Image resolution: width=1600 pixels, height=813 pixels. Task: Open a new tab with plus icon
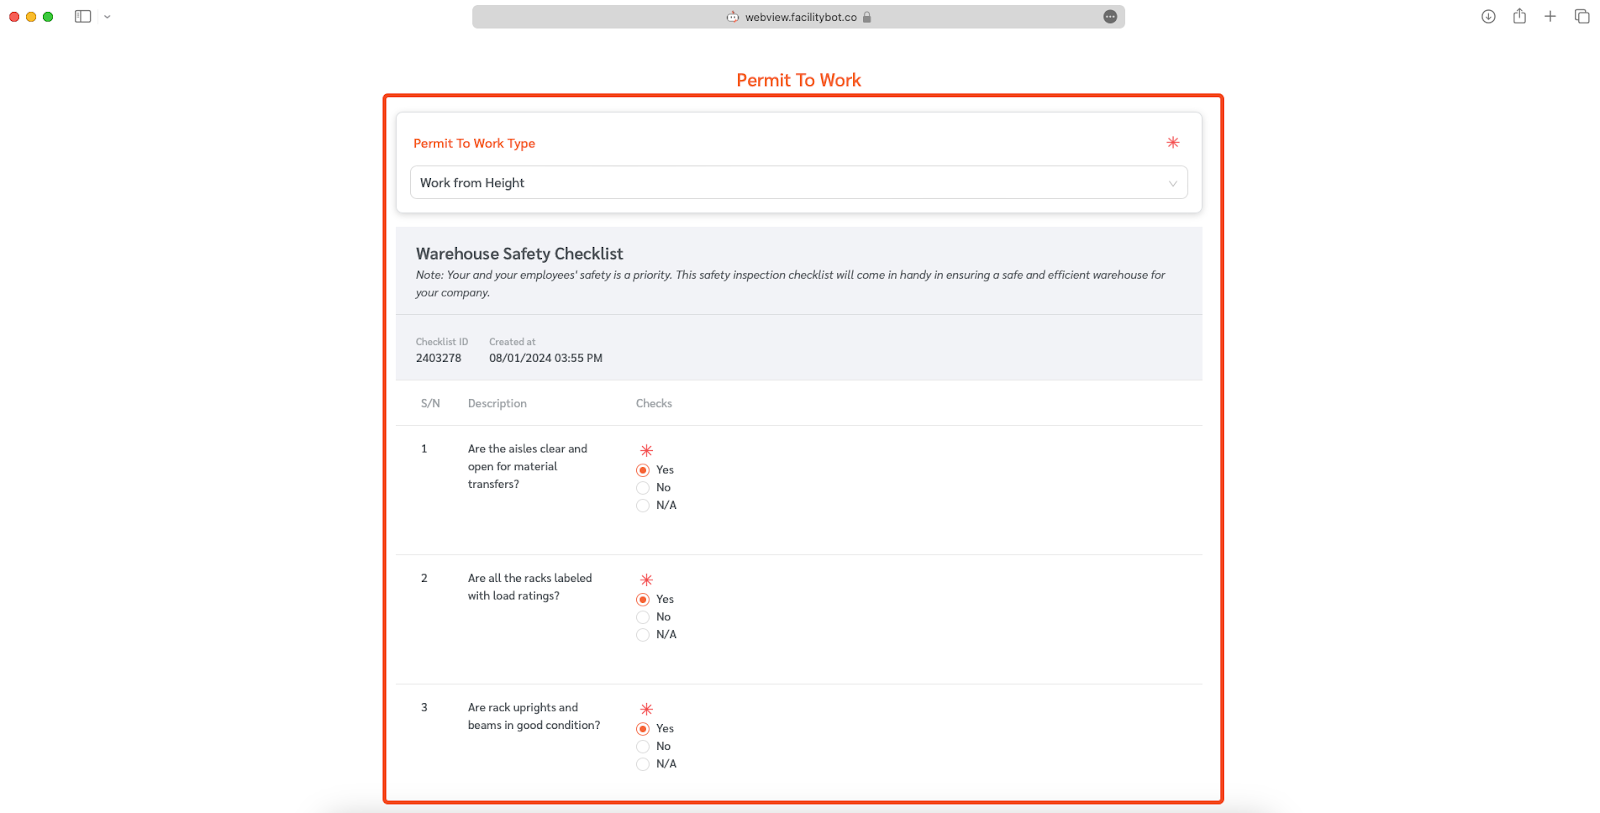click(x=1550, y=16)
